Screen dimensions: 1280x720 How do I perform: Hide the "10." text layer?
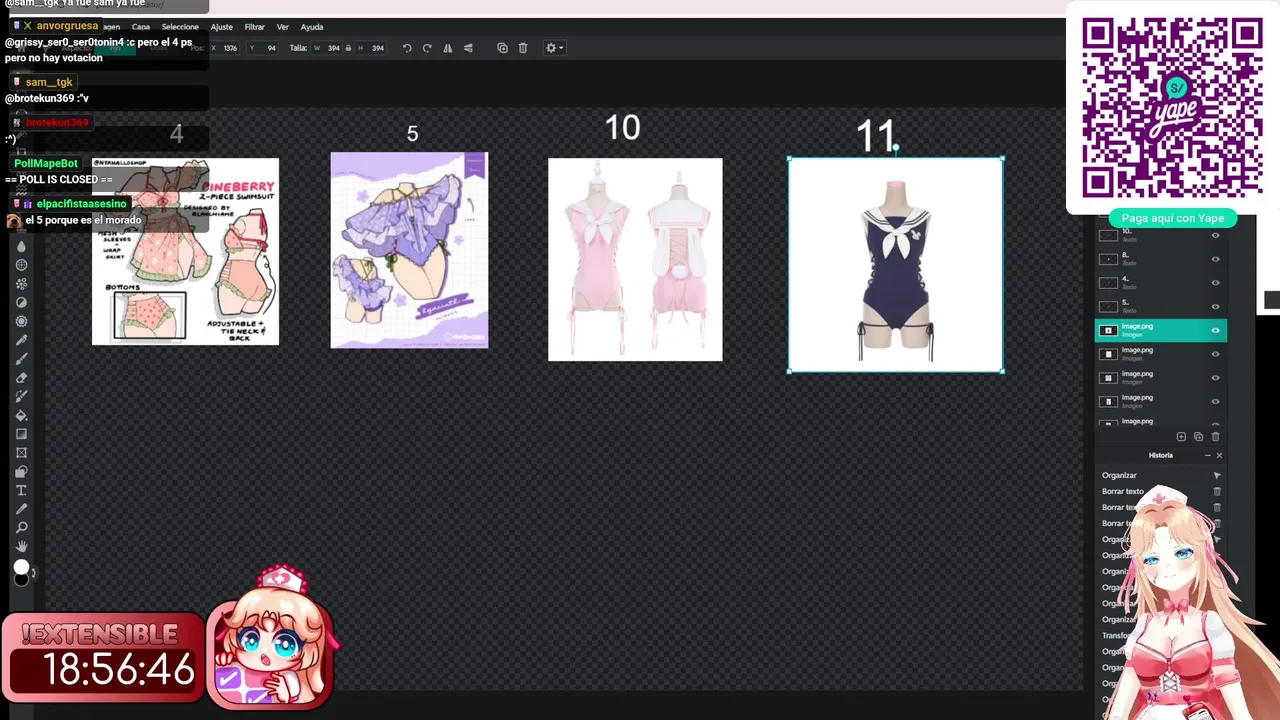[1216, 235]
